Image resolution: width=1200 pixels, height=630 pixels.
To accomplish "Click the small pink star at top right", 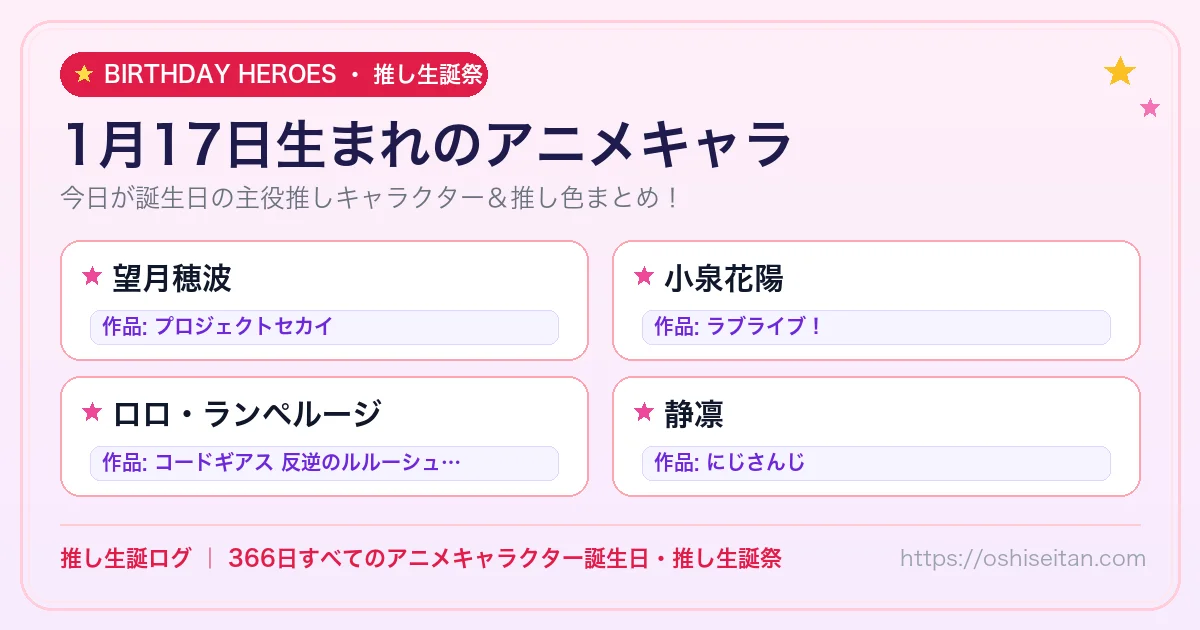I will 1150,108.
